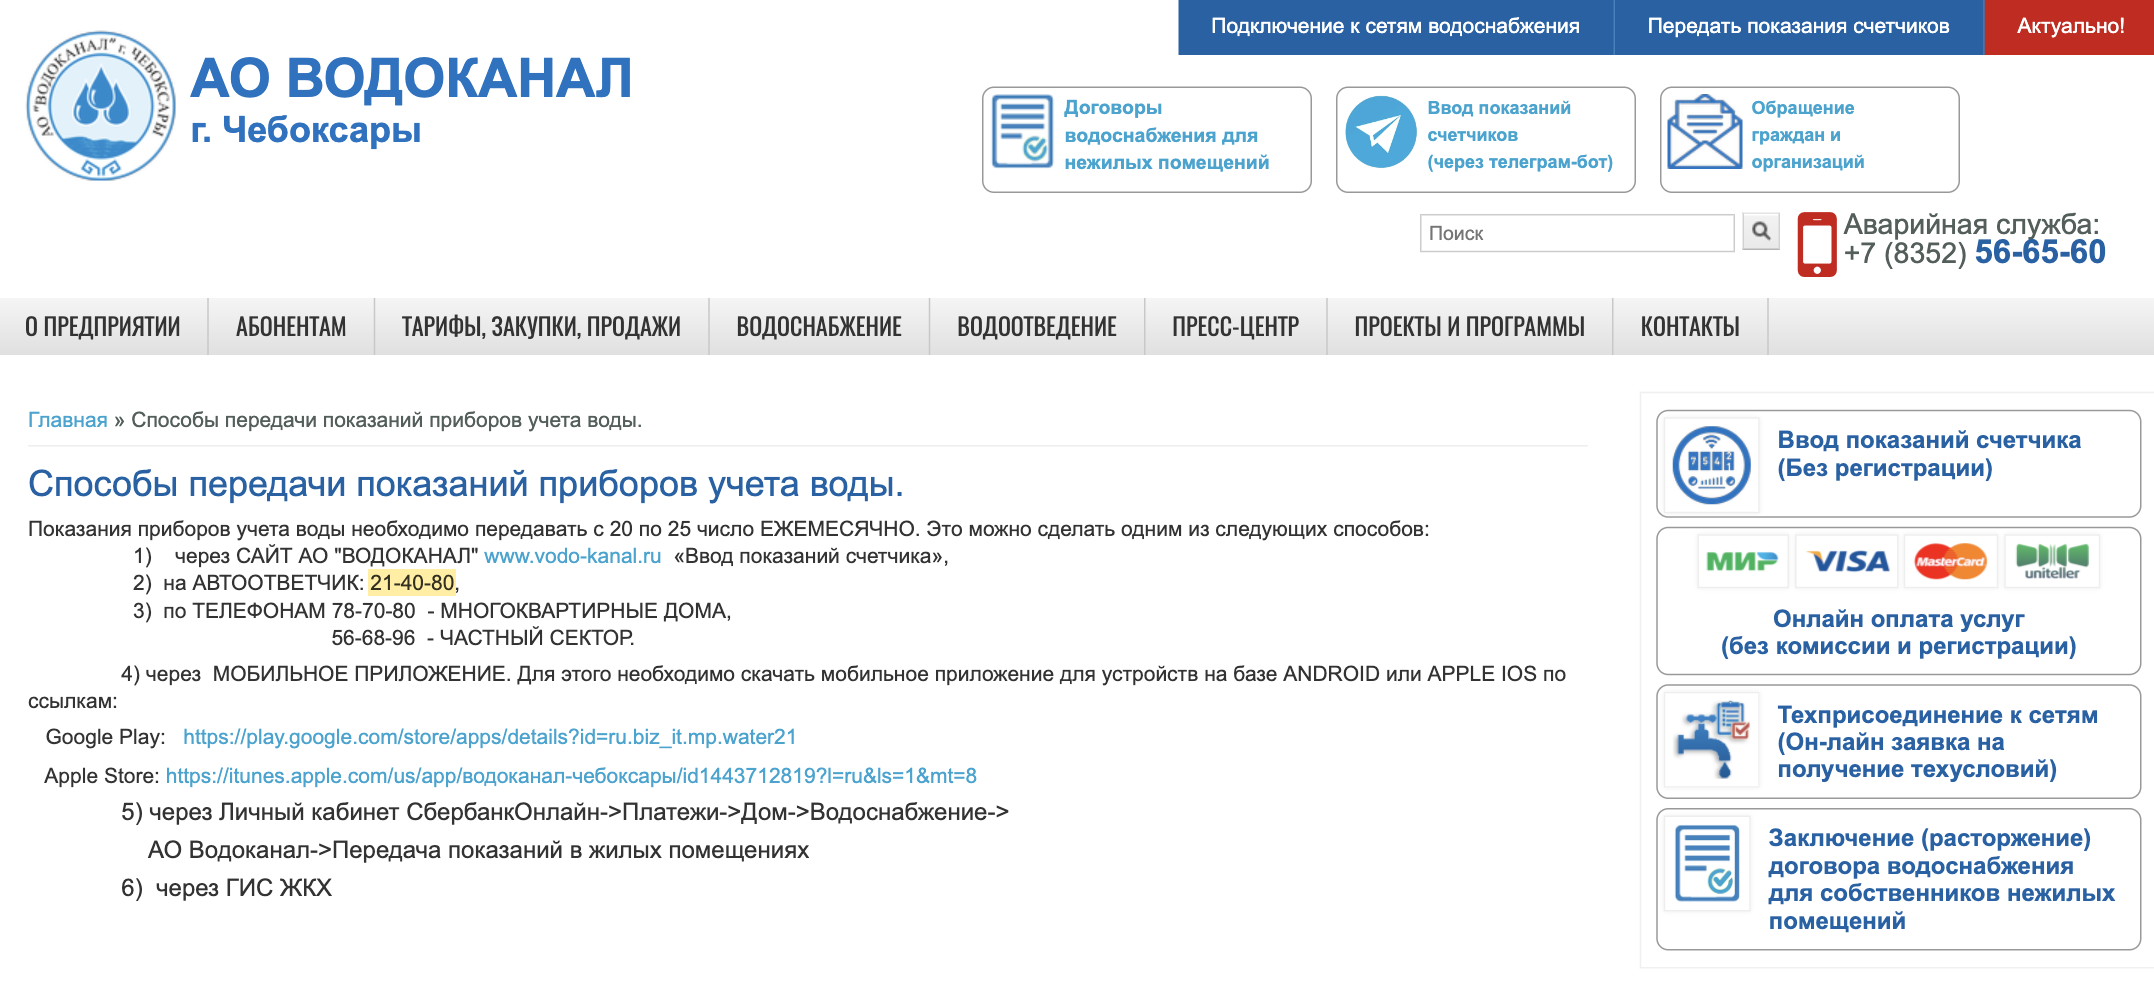
Task: Open ТАРИФЫ, ЗАКУПКИ, ПРОДАЖИ menu
Action: pyautogui.click(x=541, y=327)
